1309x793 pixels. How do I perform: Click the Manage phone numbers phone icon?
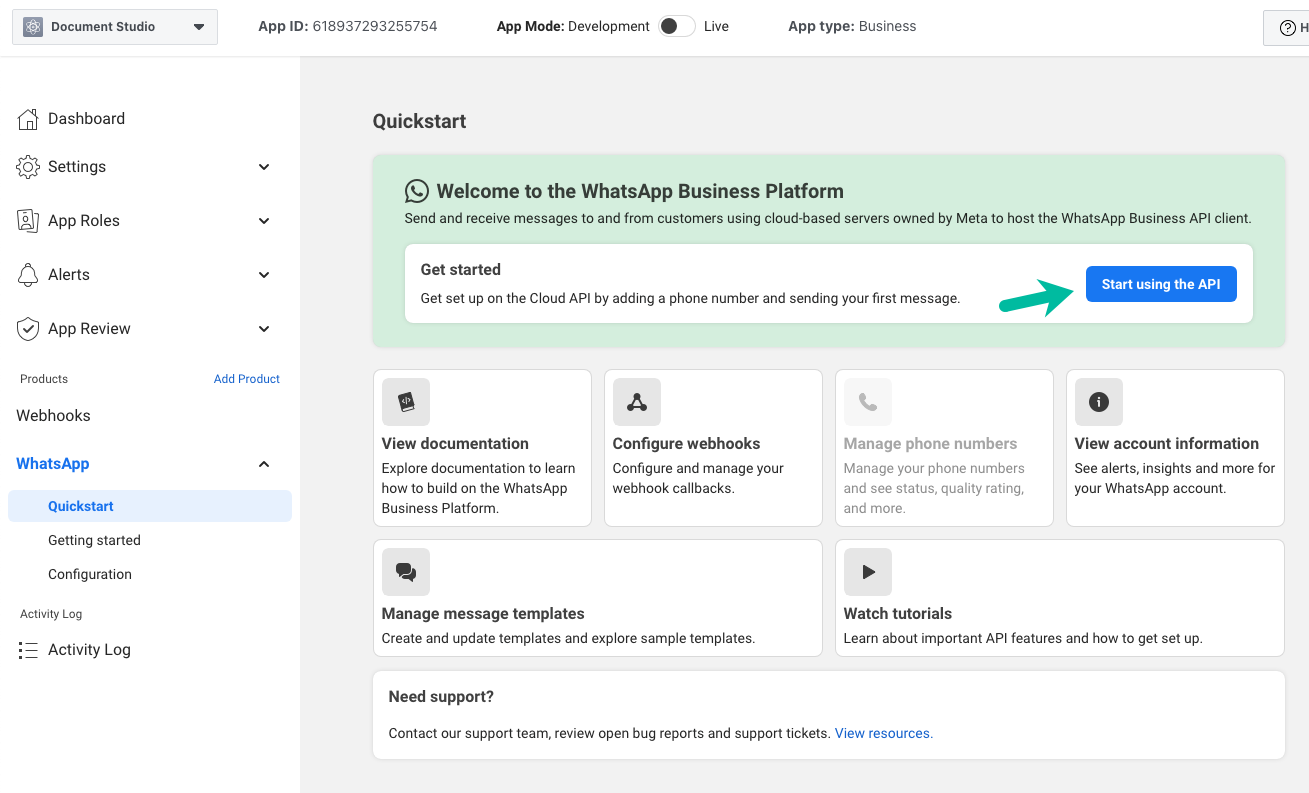point(868,402)
